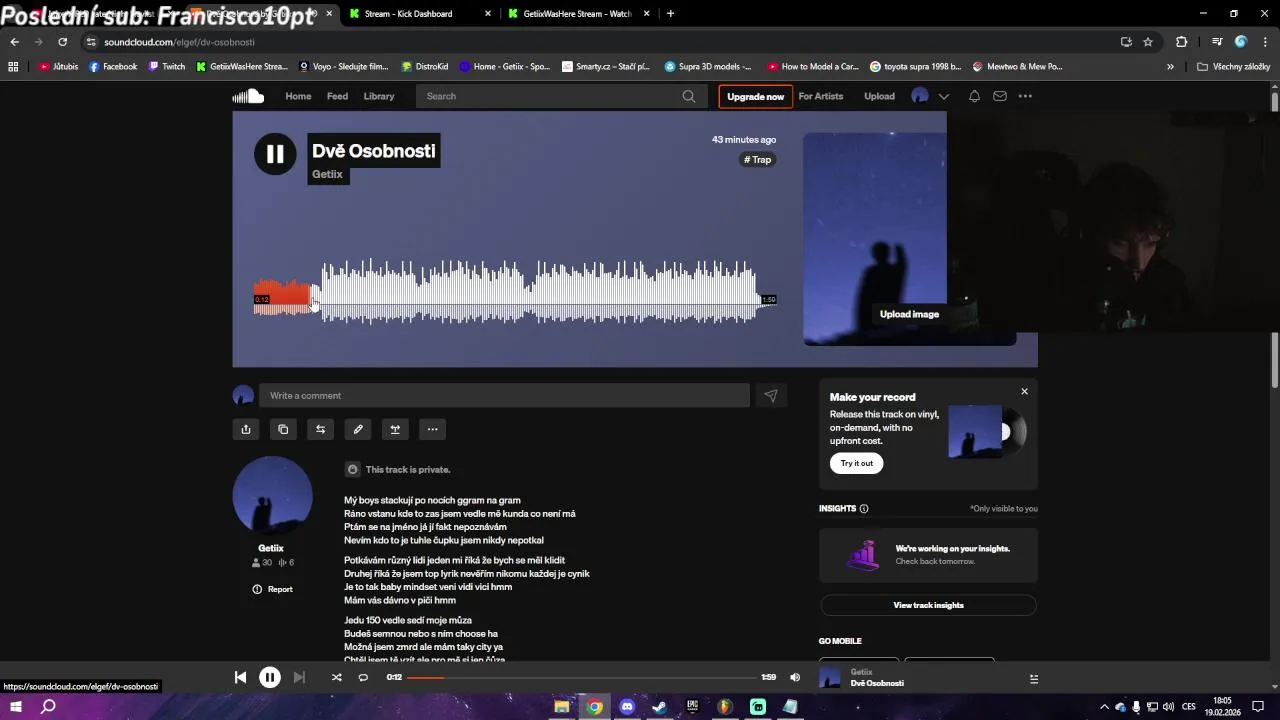Click the Report link
1280x720 pixels.
(273, 589)
